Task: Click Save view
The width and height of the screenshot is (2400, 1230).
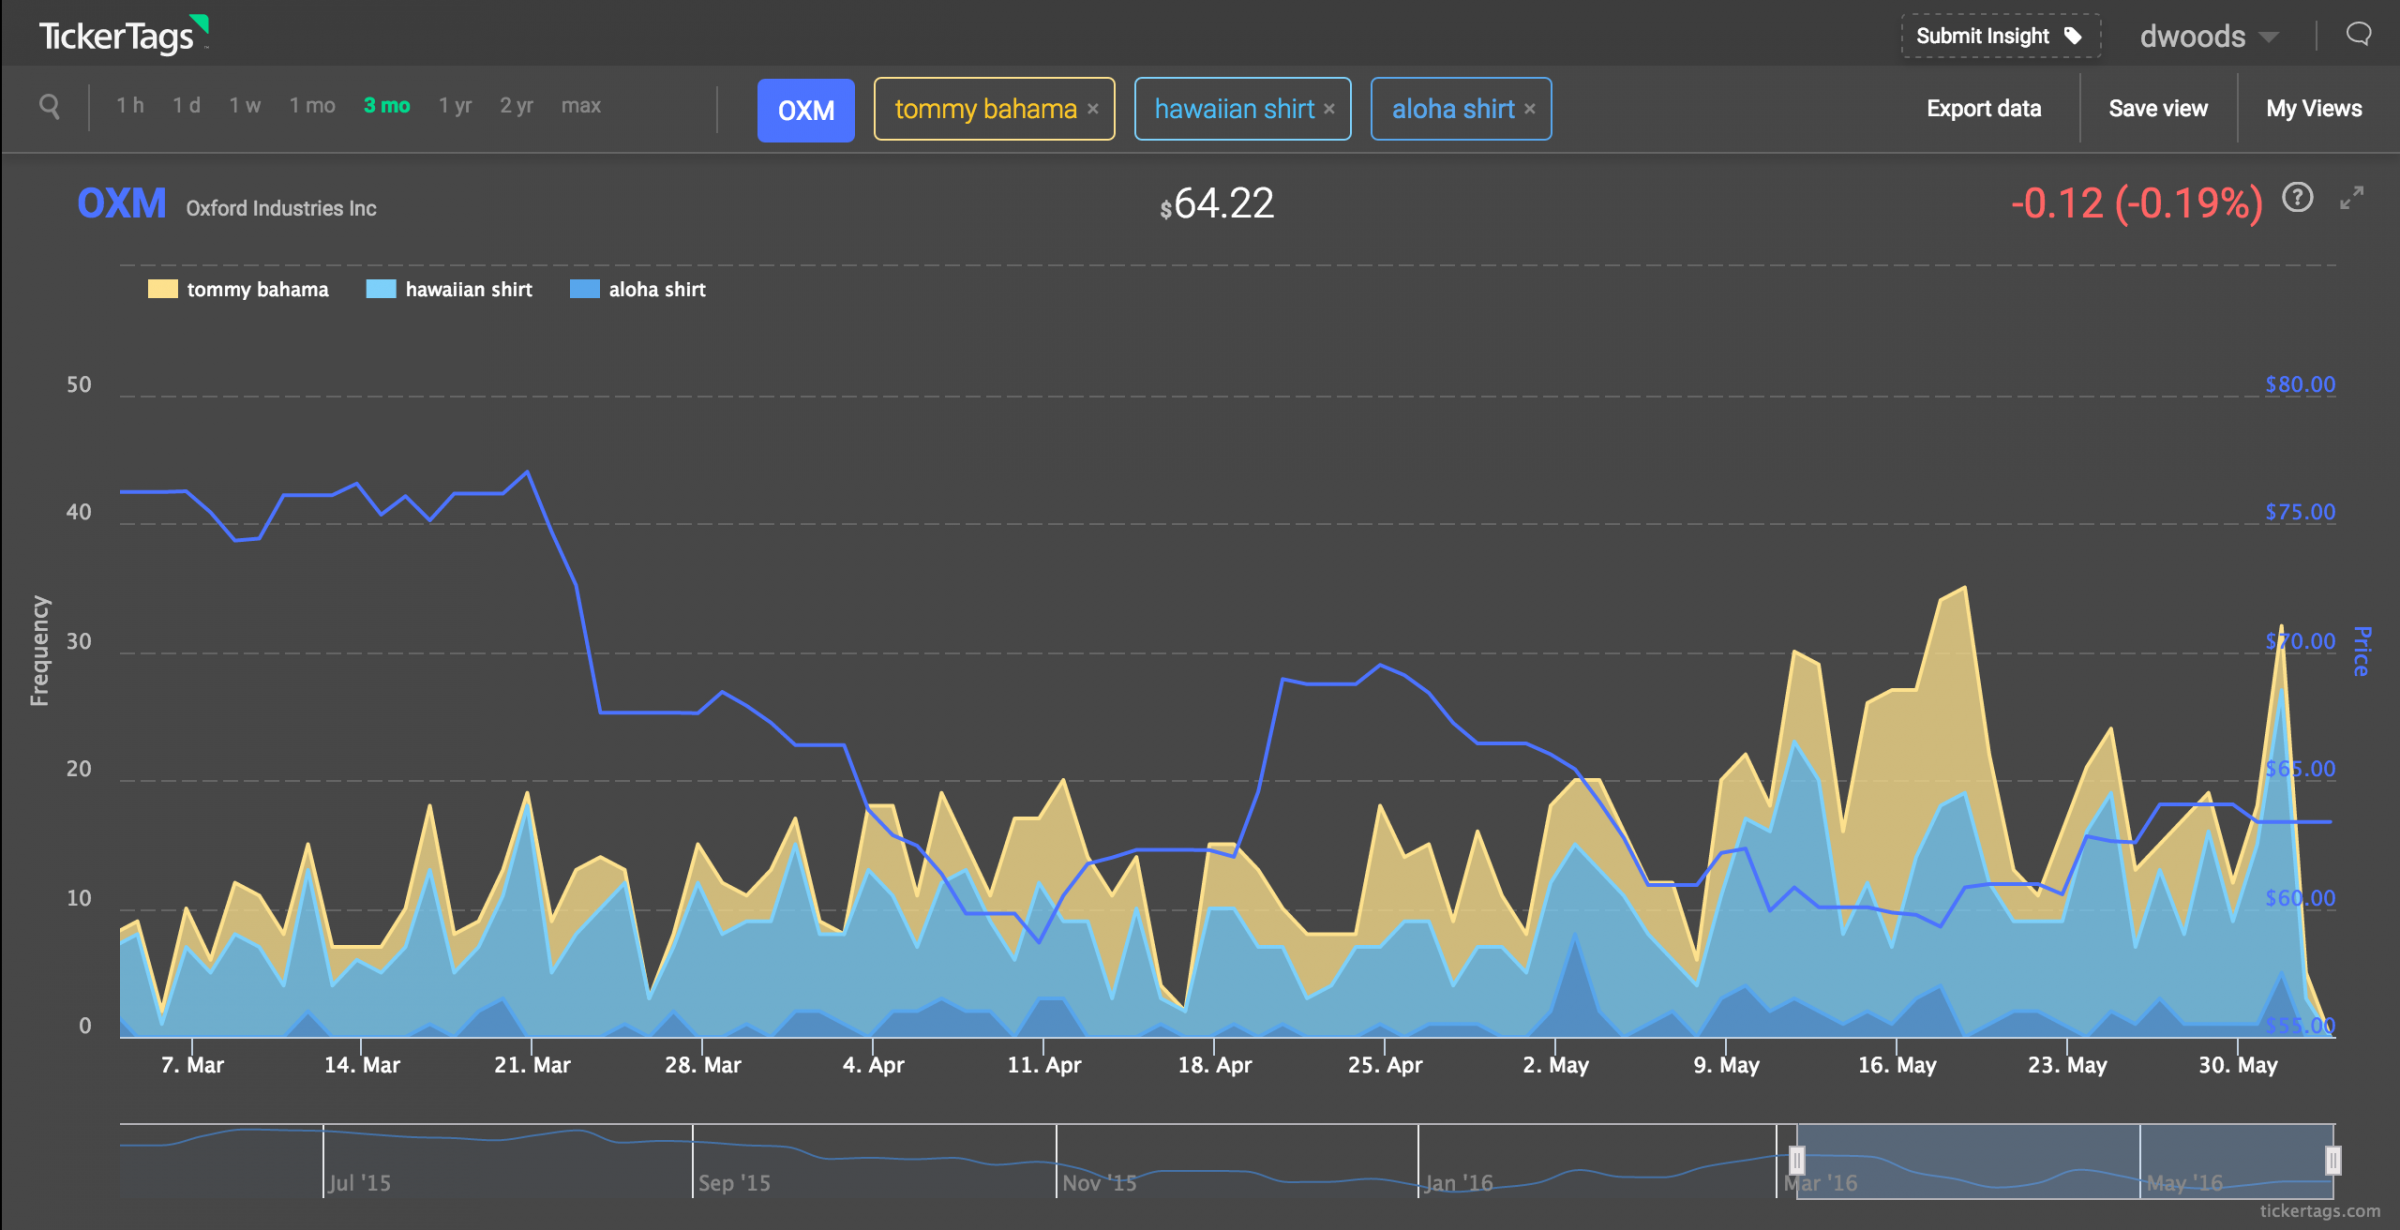Action: coord(2158,108)
